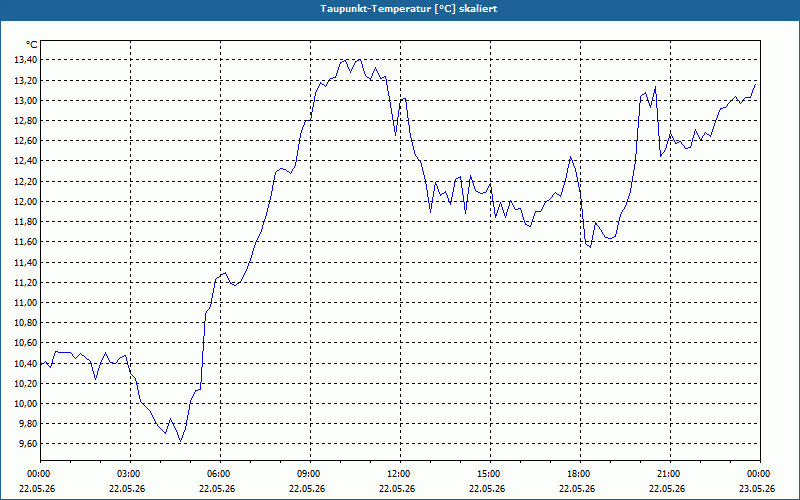Select the 12,20 y-axis label
The height and width of the screenshot is (500, 800).
(x=27, y=182)
